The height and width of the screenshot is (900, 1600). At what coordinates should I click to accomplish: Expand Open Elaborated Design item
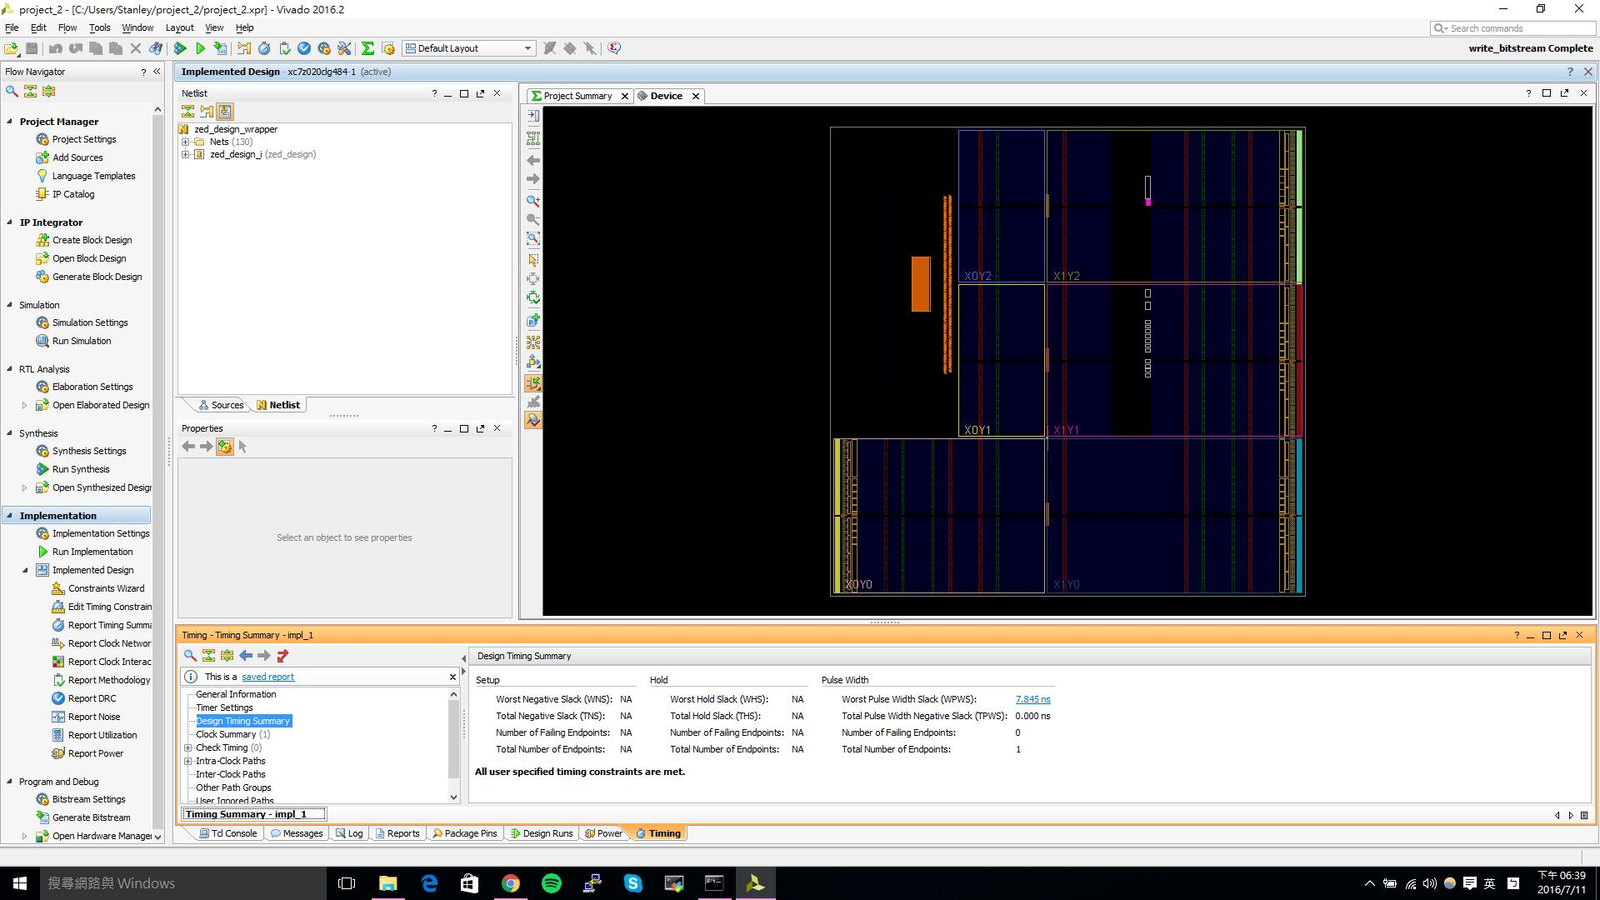click(25, 405)
